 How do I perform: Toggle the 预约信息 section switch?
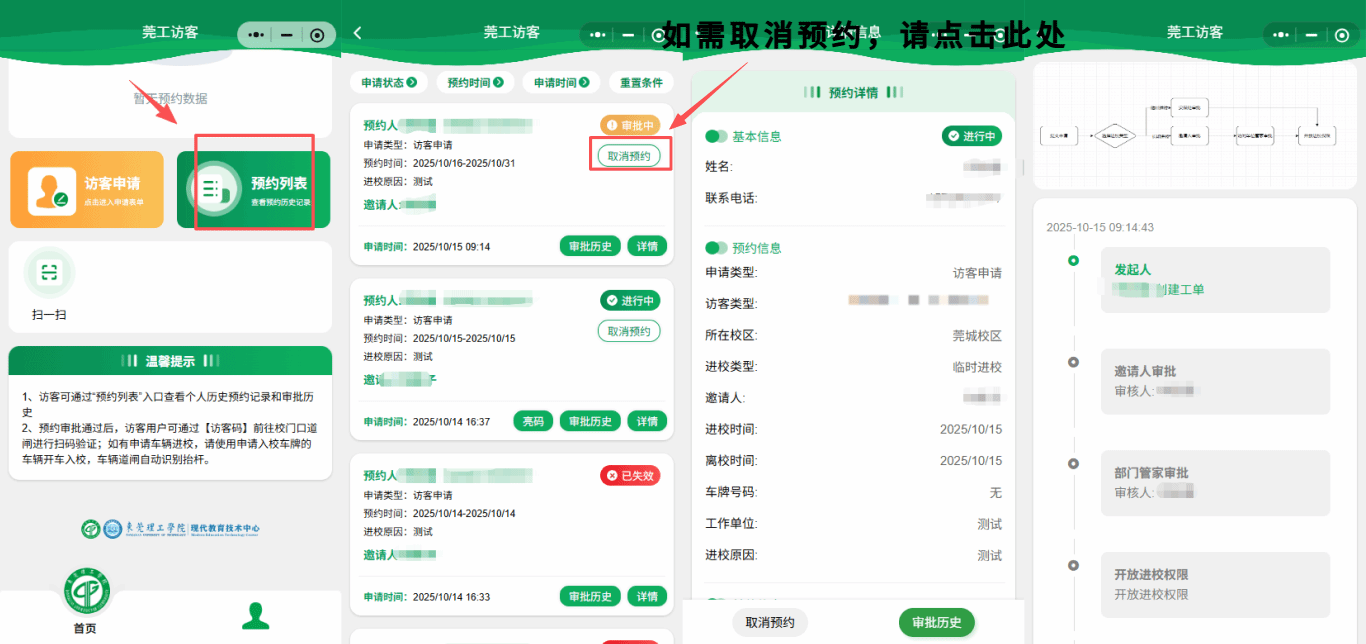click(x=716, y=248)
